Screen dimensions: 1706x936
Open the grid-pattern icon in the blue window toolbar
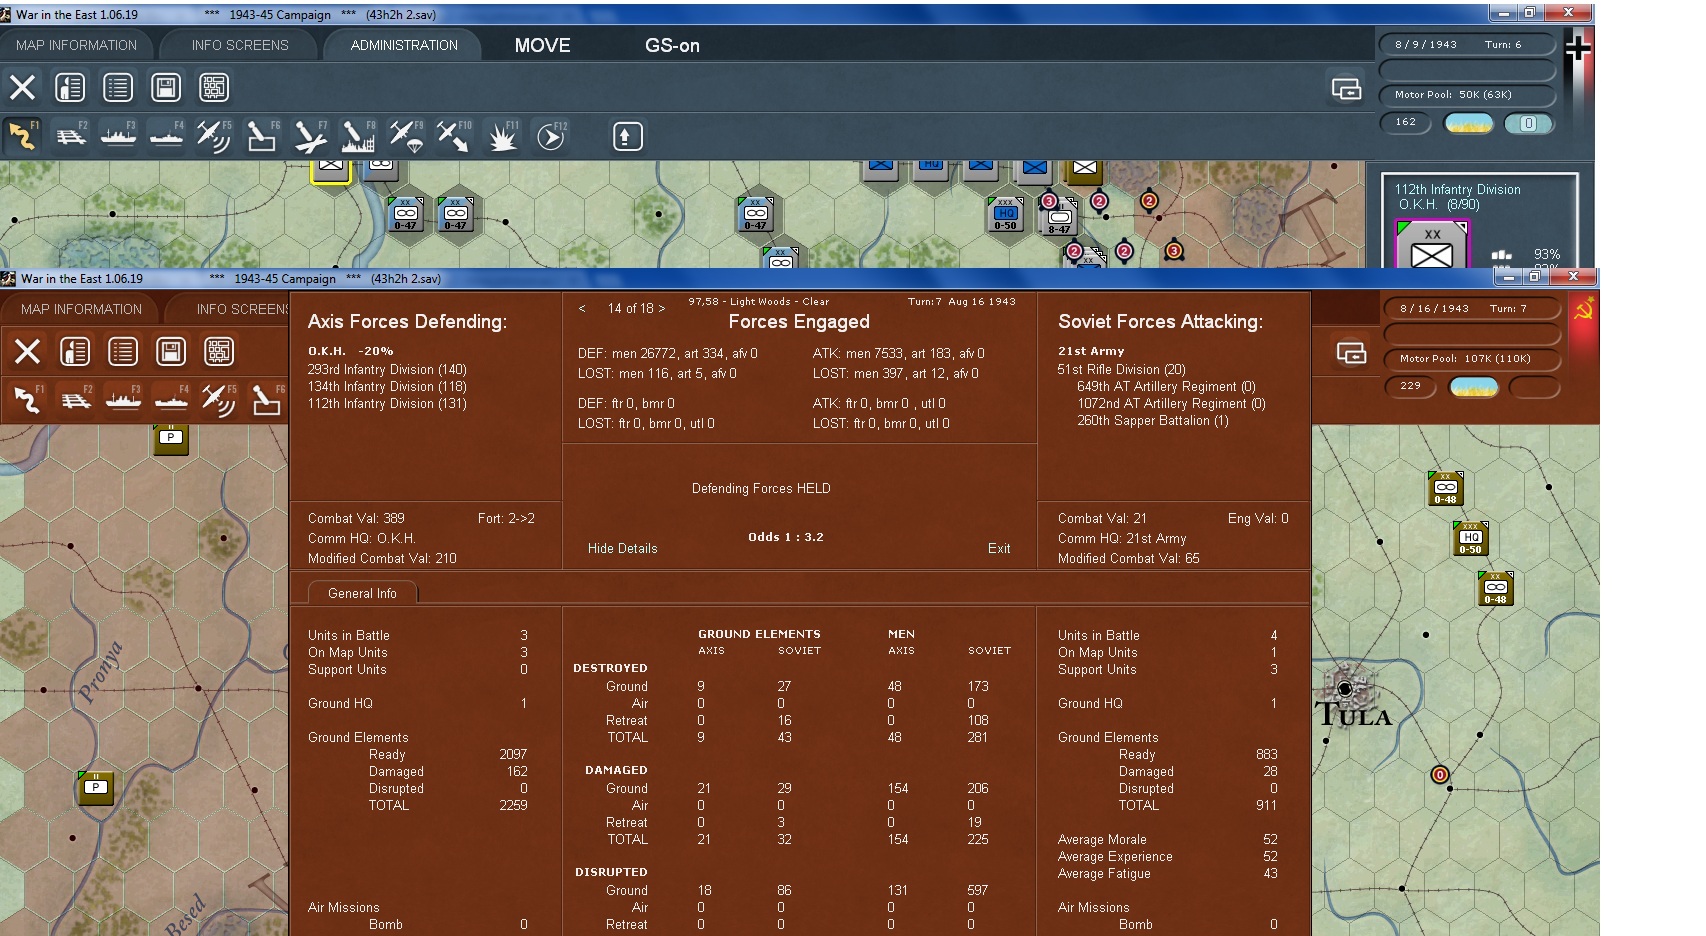coord(214,88)
